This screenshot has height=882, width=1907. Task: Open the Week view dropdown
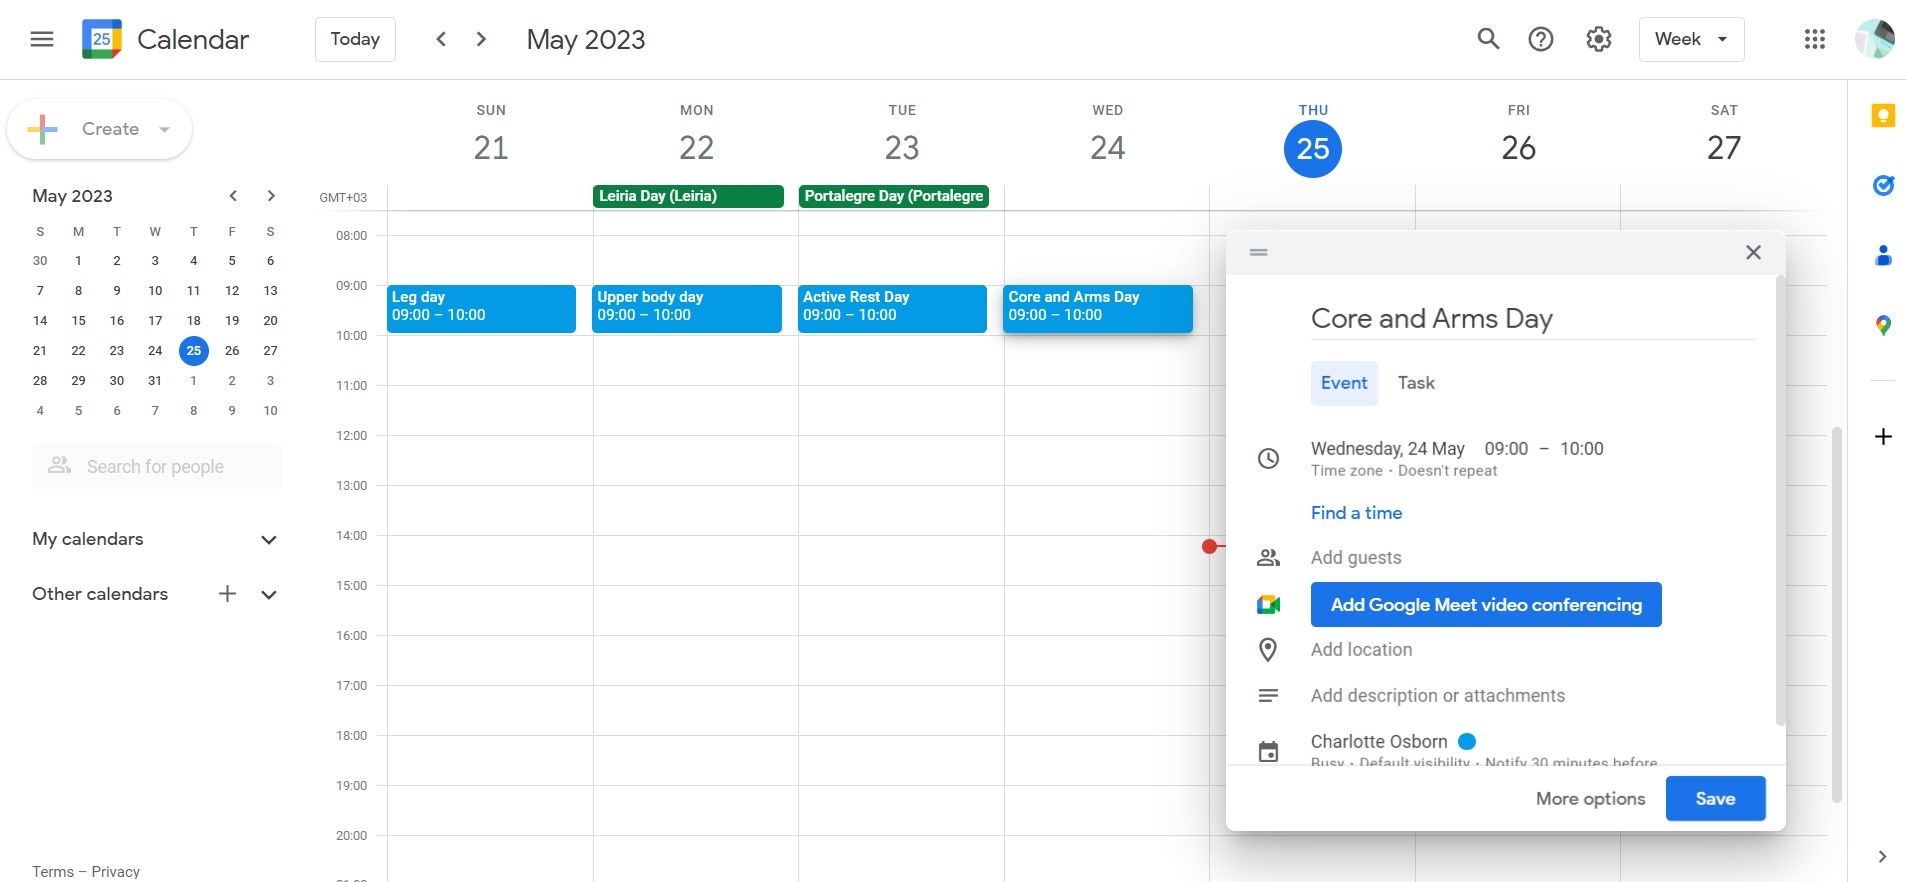click(x=1691, y=39)
